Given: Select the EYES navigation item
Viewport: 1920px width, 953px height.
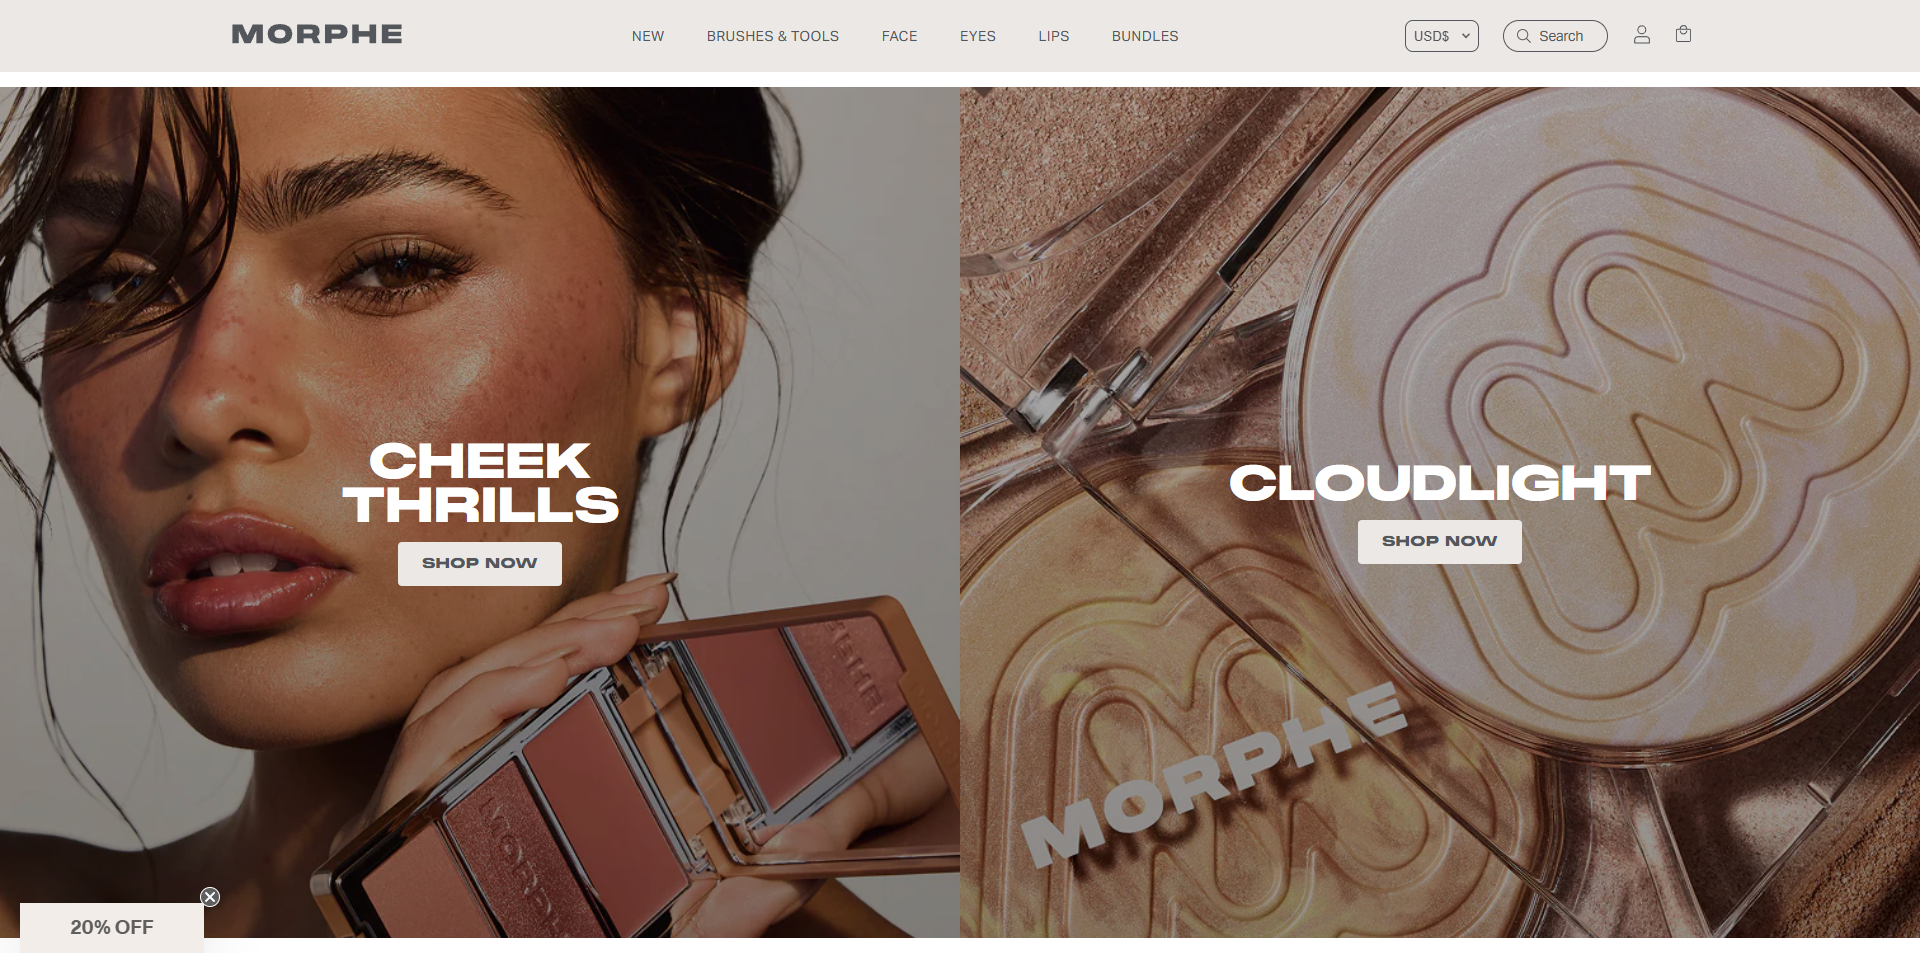Looking at the screenshot, I should [978, 36].
